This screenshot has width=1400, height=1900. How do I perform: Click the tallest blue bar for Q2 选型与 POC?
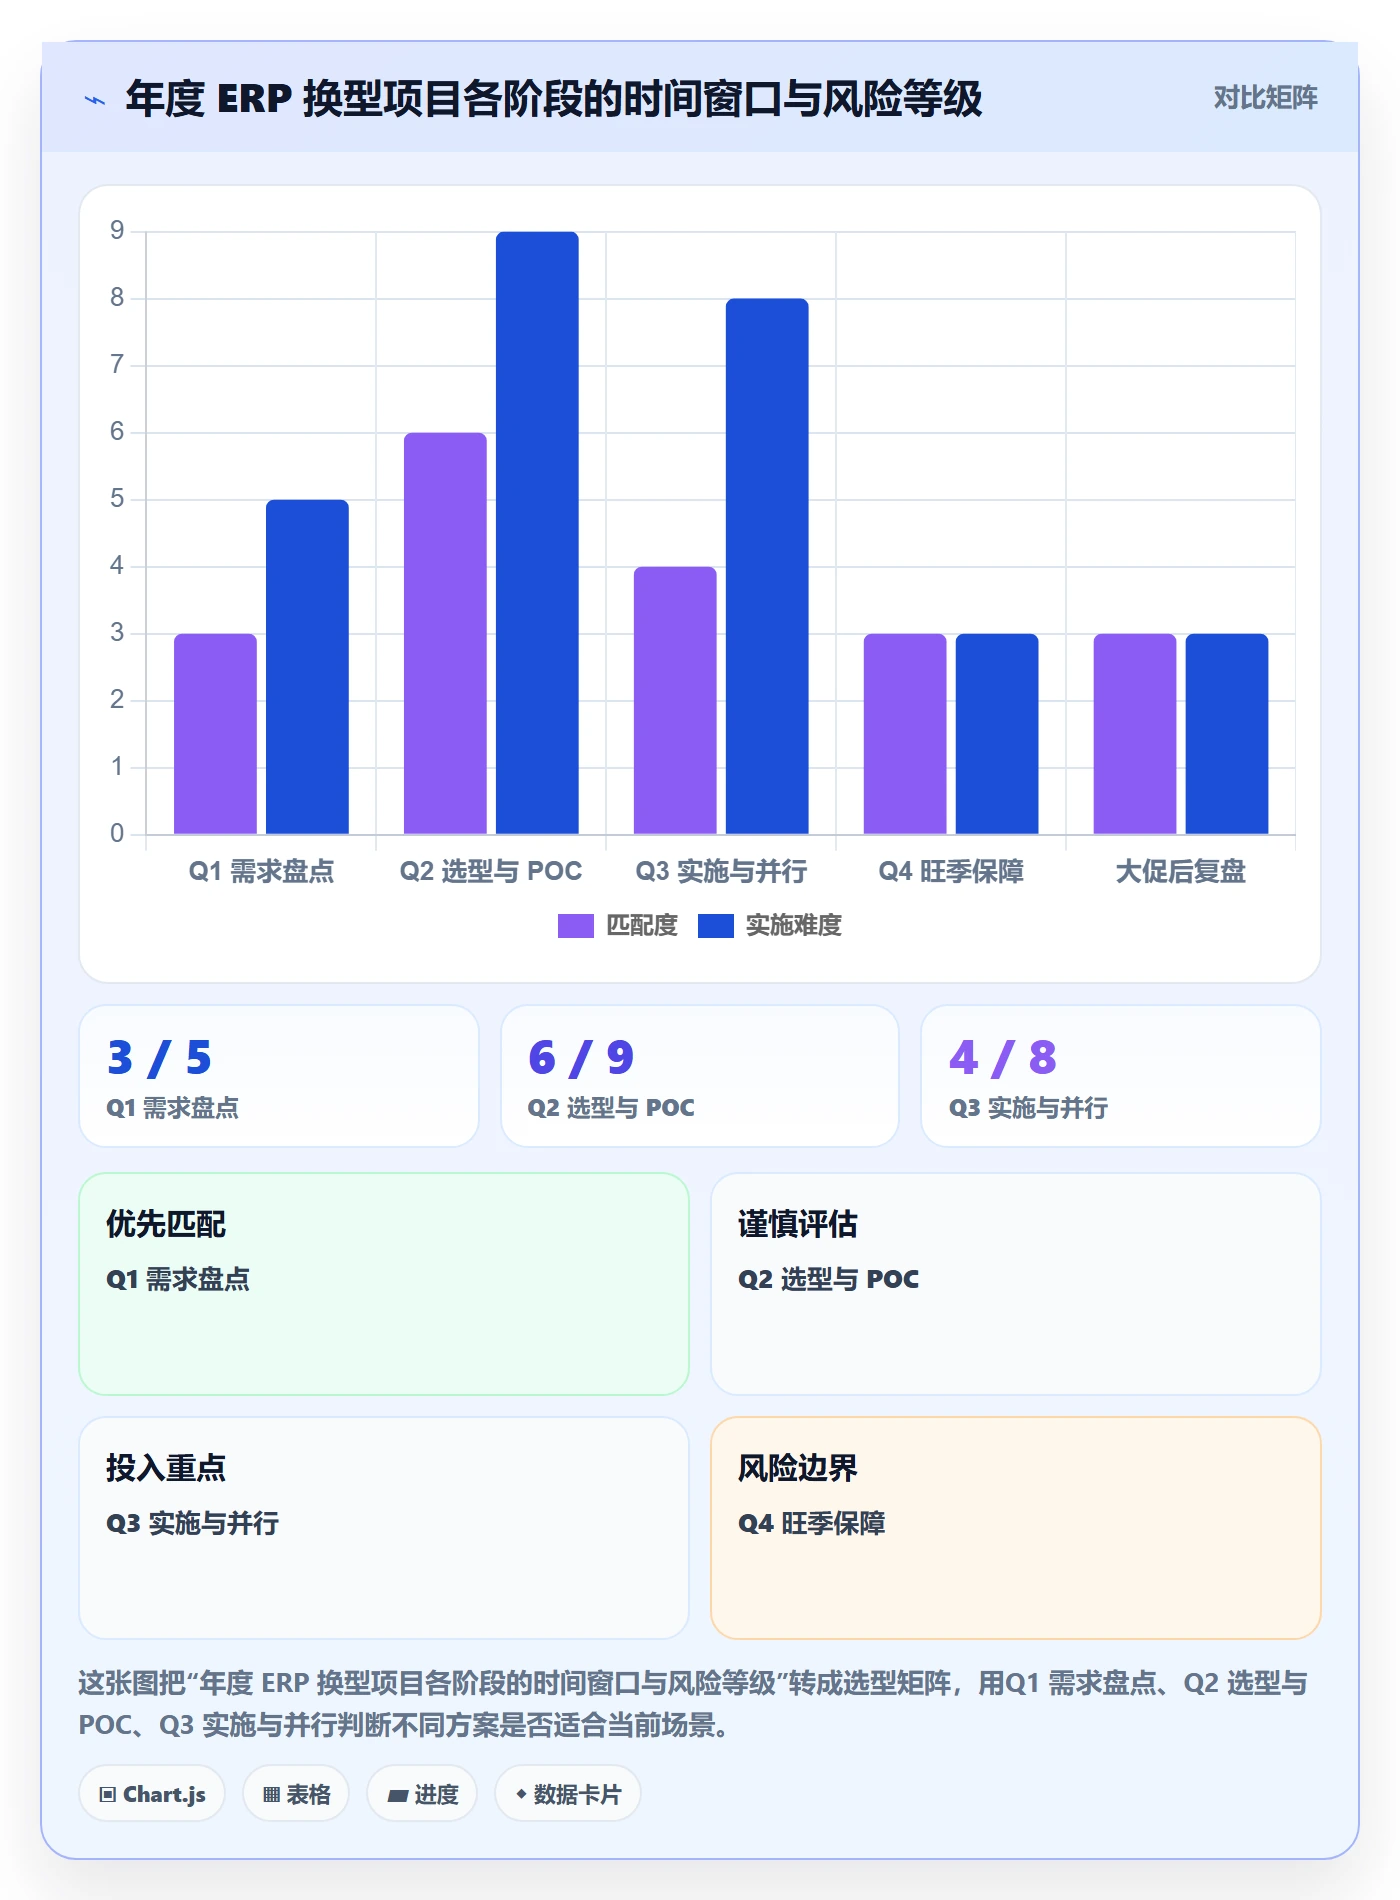click(537, 533)
